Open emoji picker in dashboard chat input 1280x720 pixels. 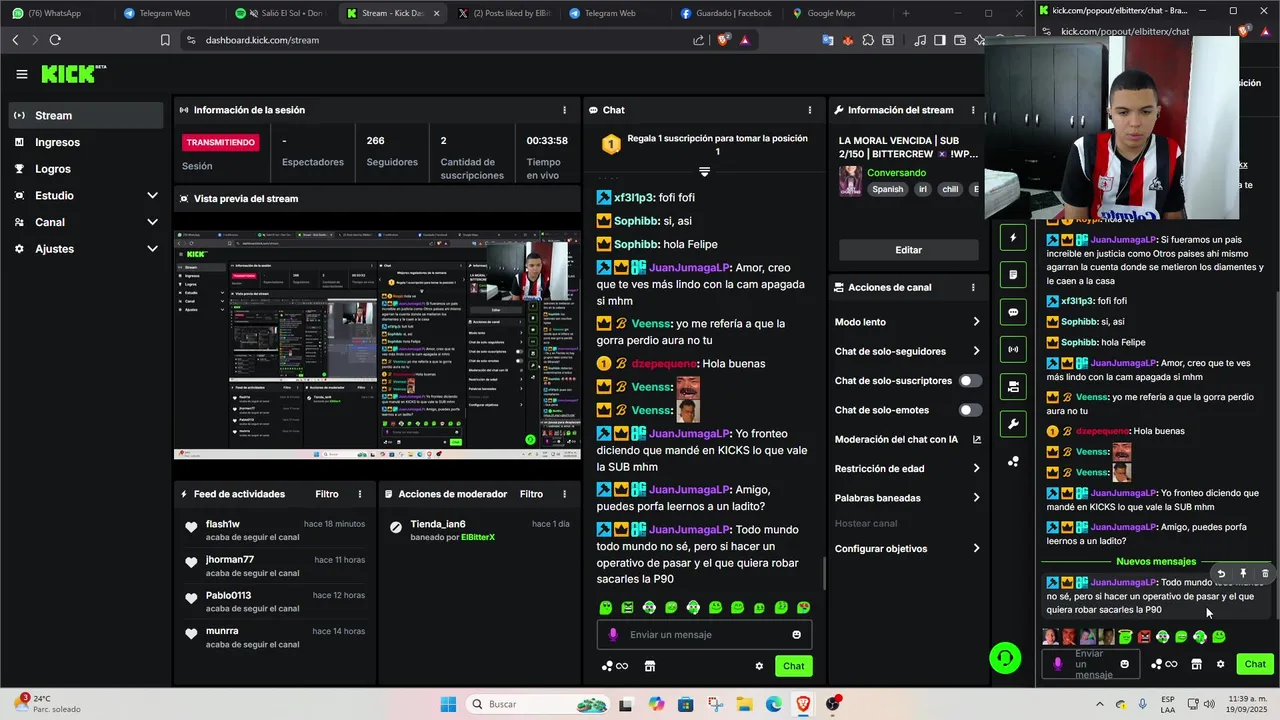(x=796, y=635)
